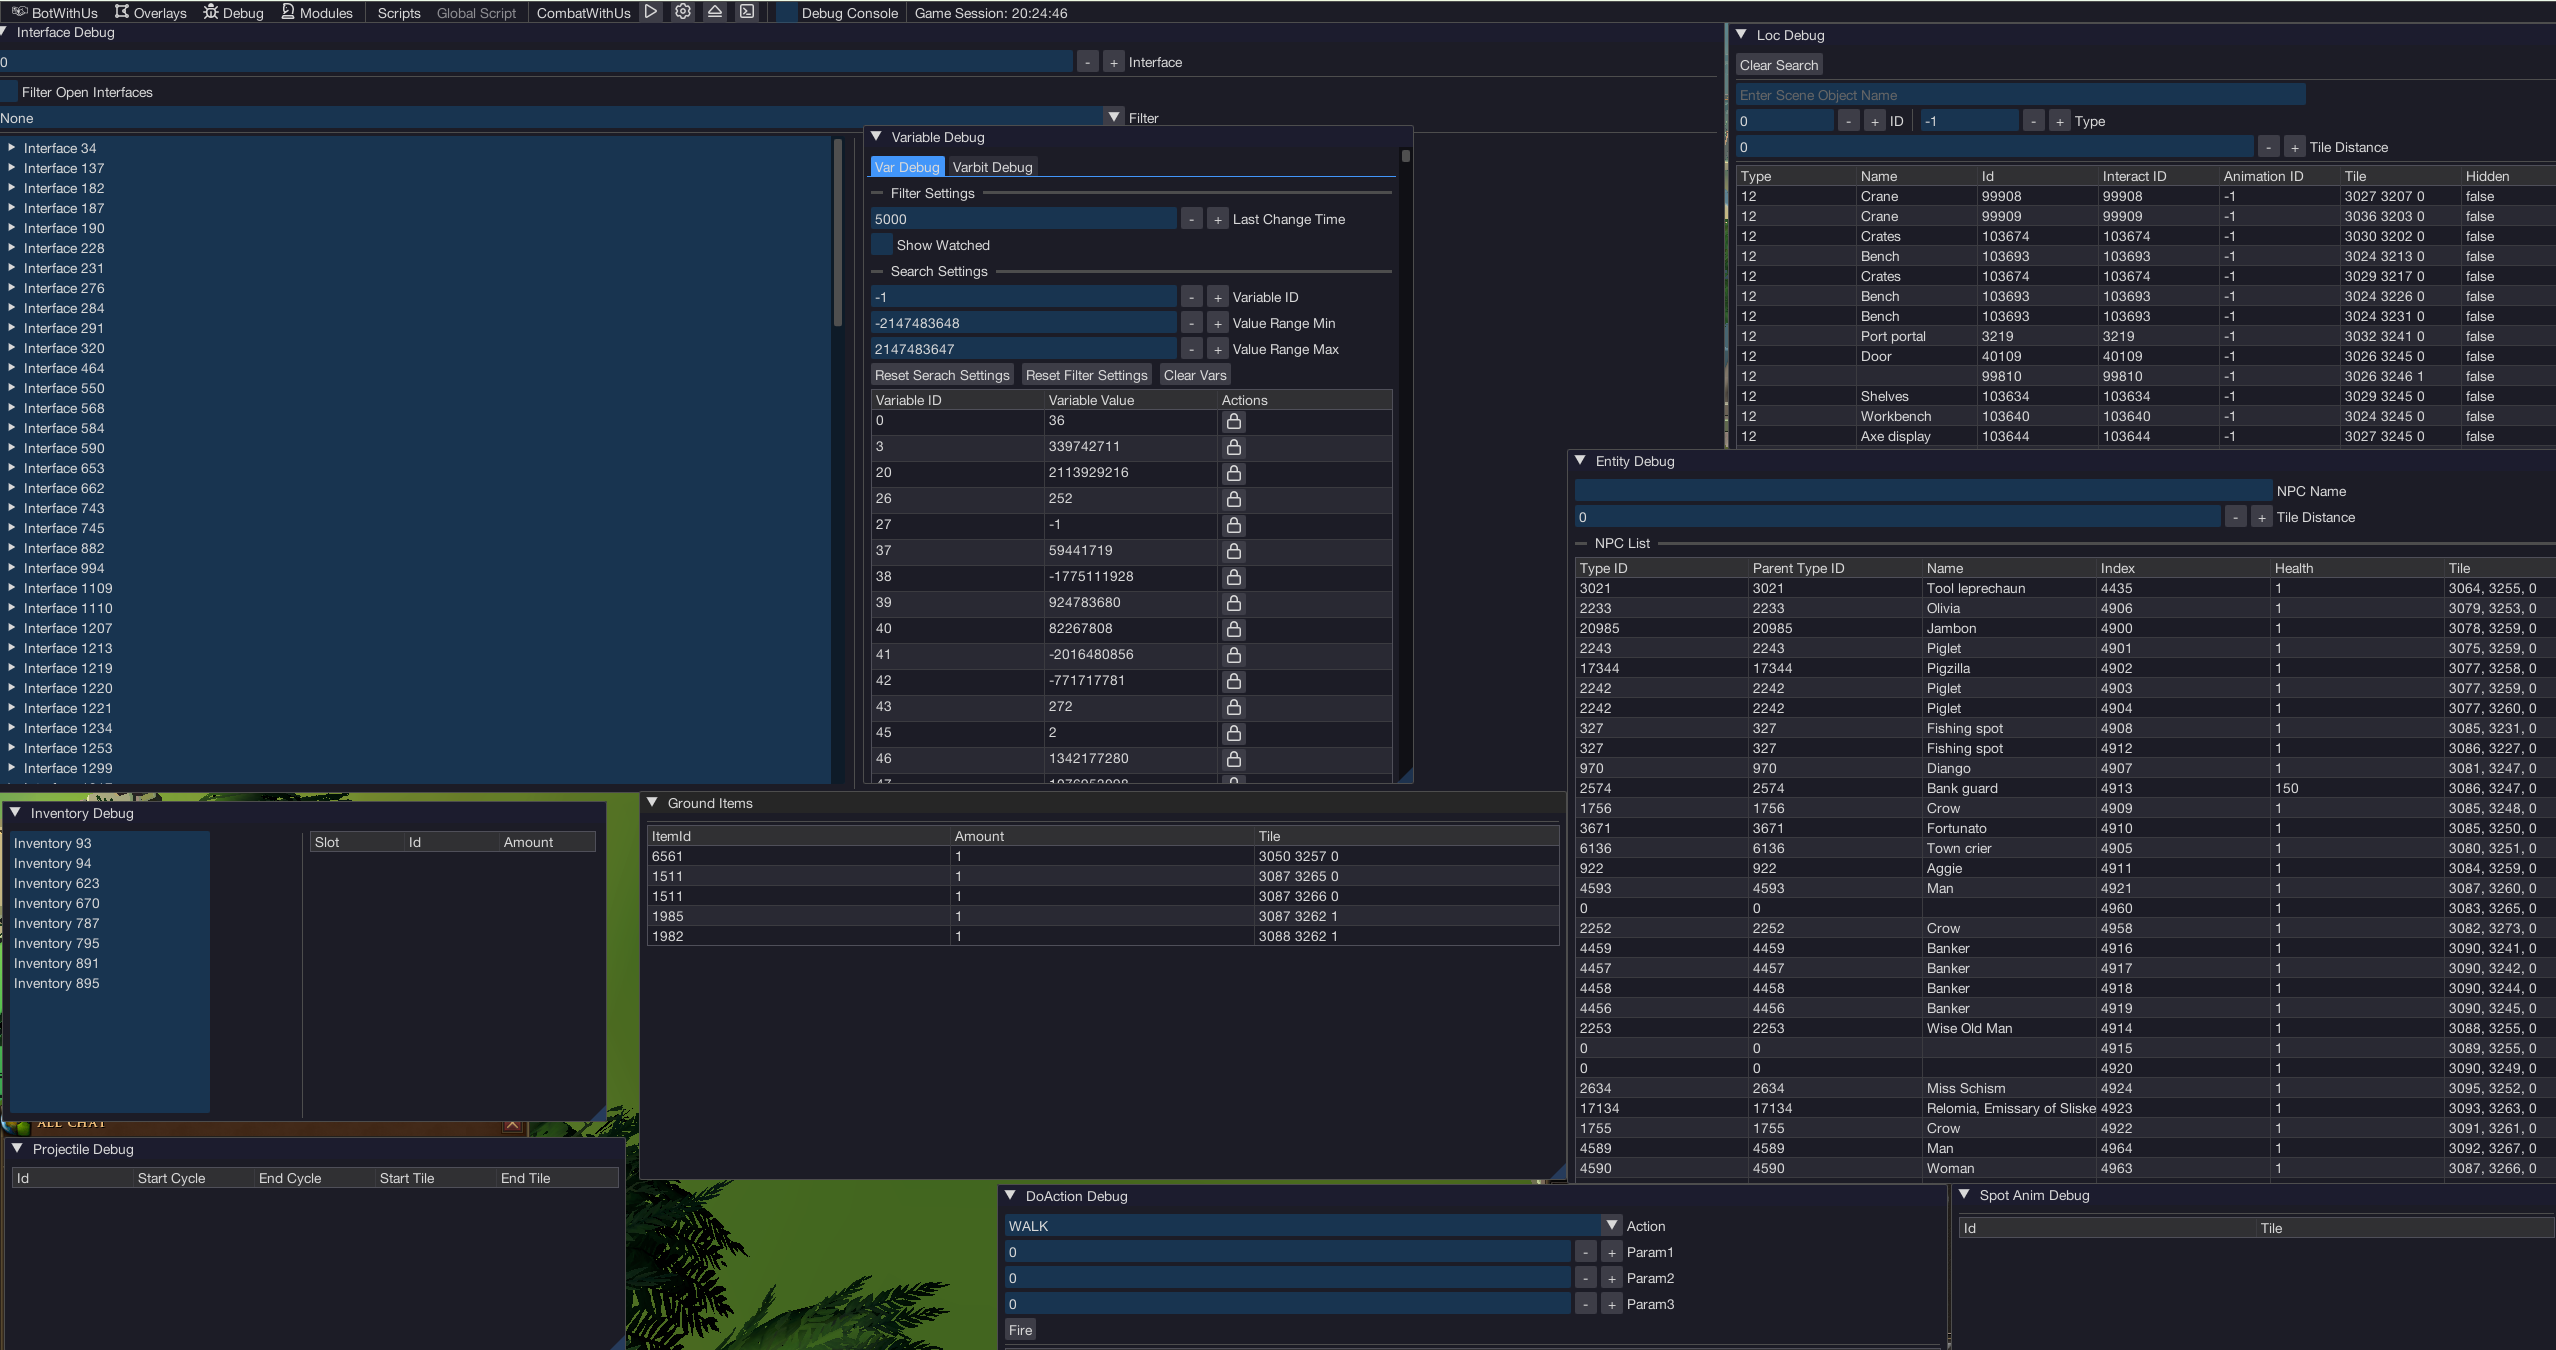Open the Modules menu
2556x1350 pixels.
(317, 13)
